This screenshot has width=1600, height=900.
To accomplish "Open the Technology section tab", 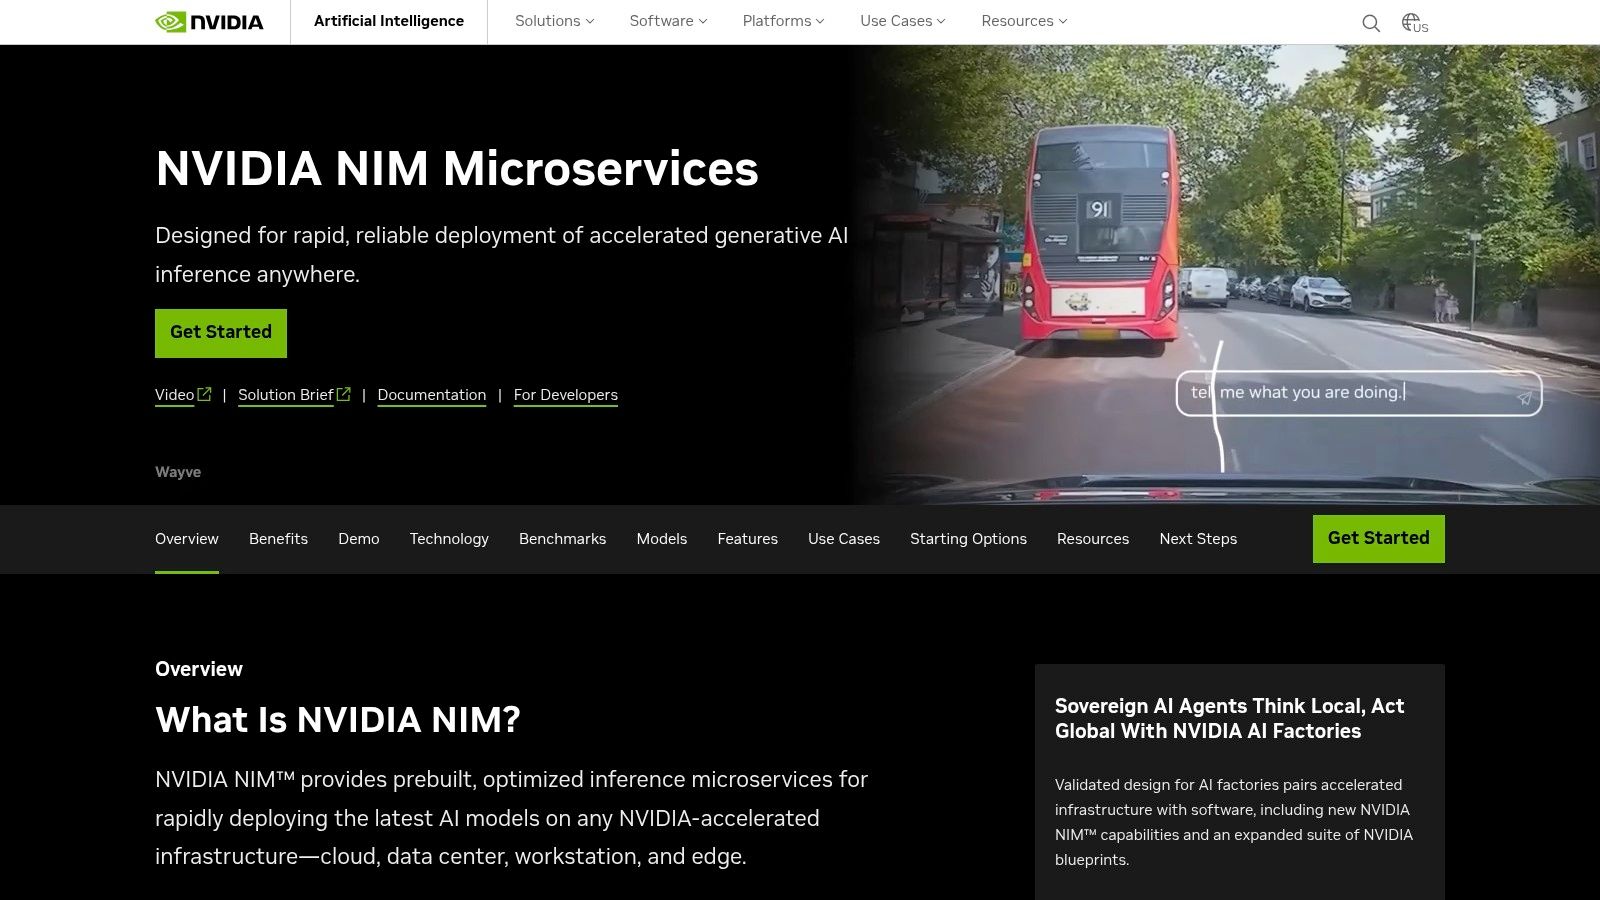I will click(x=449, y=539).
